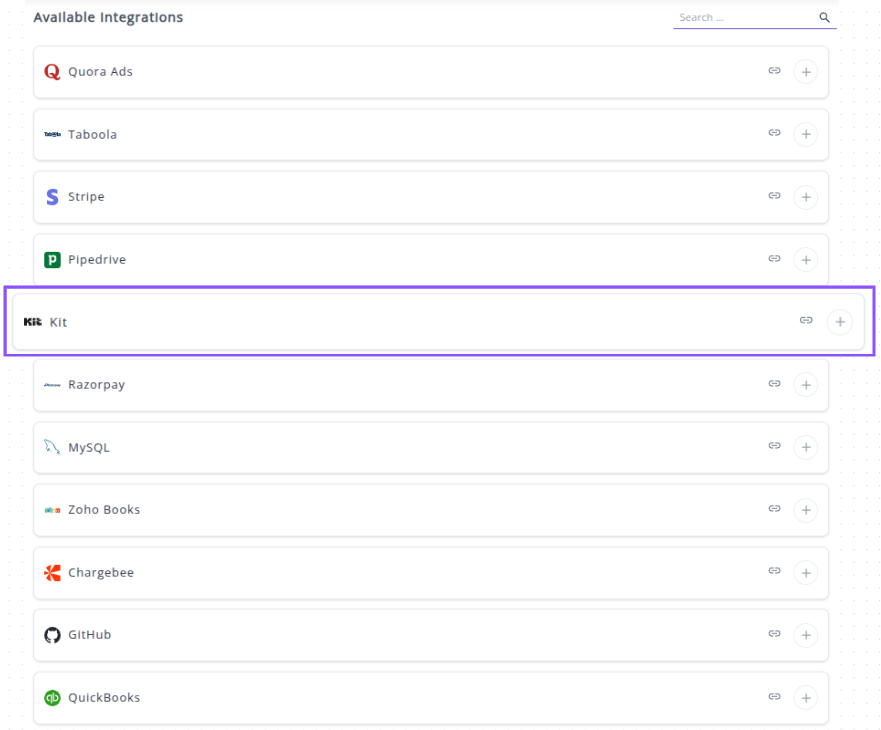881x730 pixels.
Task: Add the Razorpay integration
Action: coord(805,385)
